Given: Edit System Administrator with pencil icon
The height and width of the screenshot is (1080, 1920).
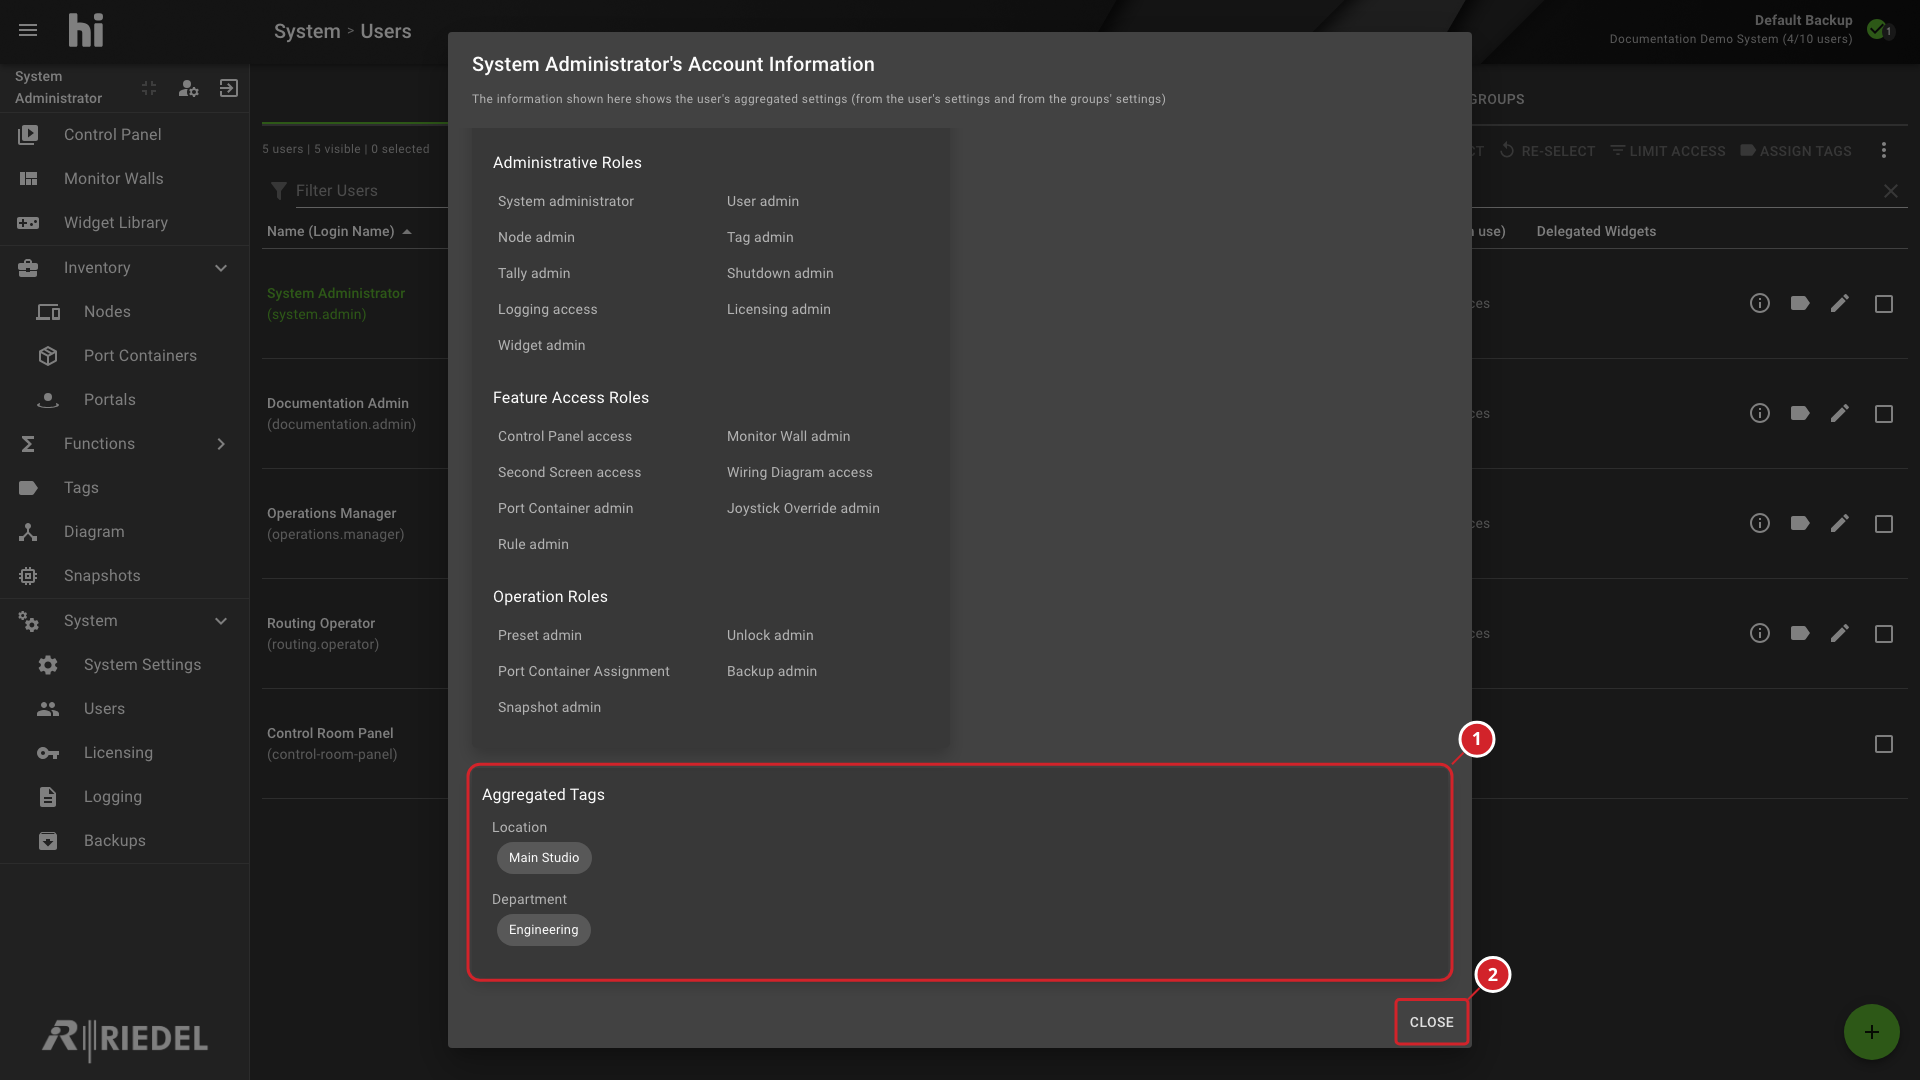Looking at the screenshot, I should click(1840, 304).
